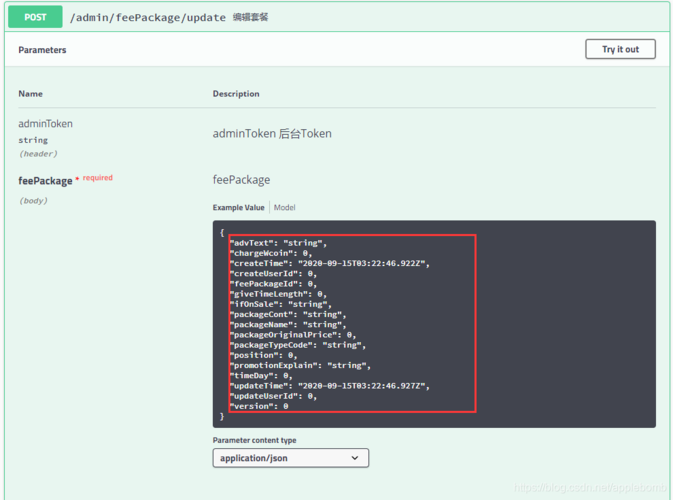This screenshot has height=500, width=673.
Task: Click the "chargeWcoin": 0 line
Action: 271,253
